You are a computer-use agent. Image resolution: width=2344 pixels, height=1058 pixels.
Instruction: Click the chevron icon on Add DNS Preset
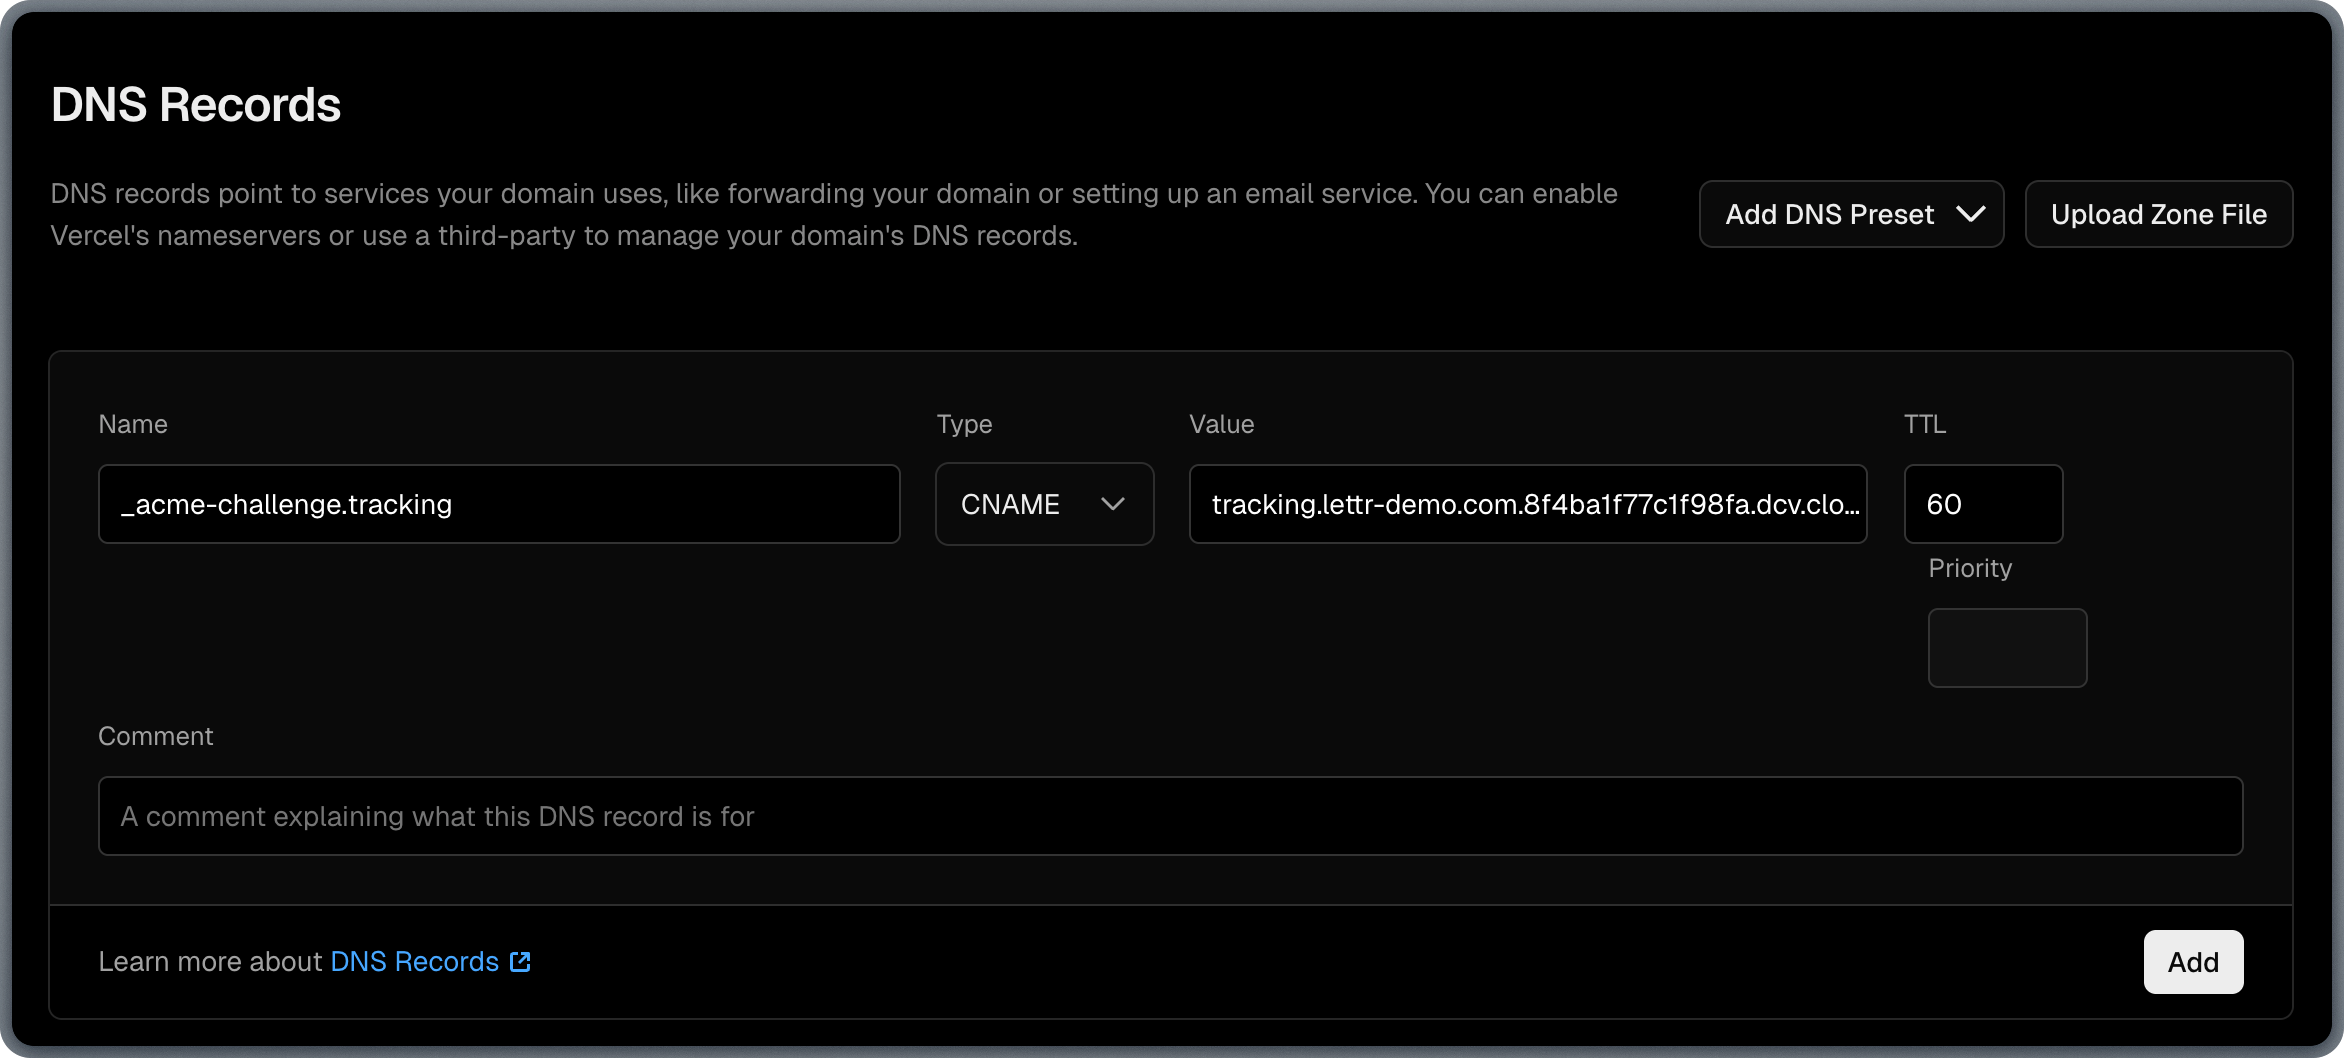[x=1969, y=214]
